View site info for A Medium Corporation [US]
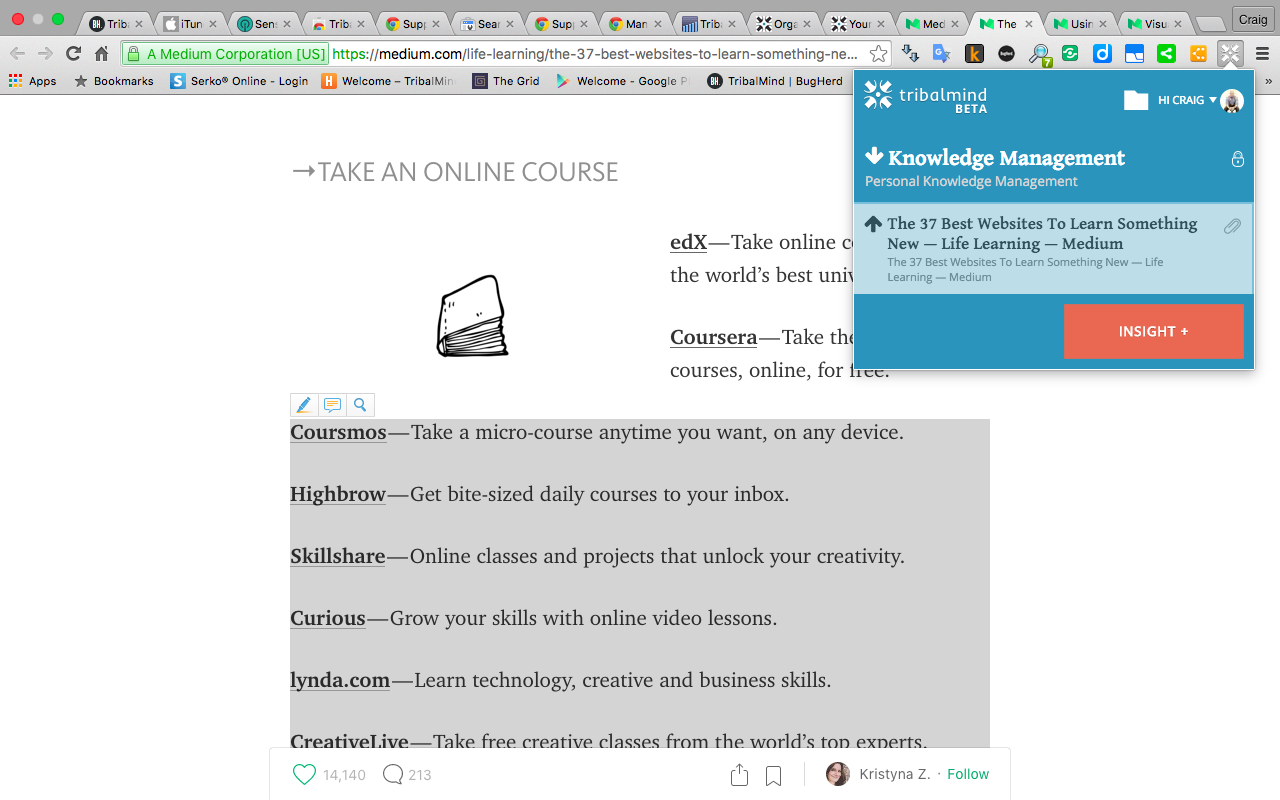This screenshot has height=800, width=1280. point(226,54)
